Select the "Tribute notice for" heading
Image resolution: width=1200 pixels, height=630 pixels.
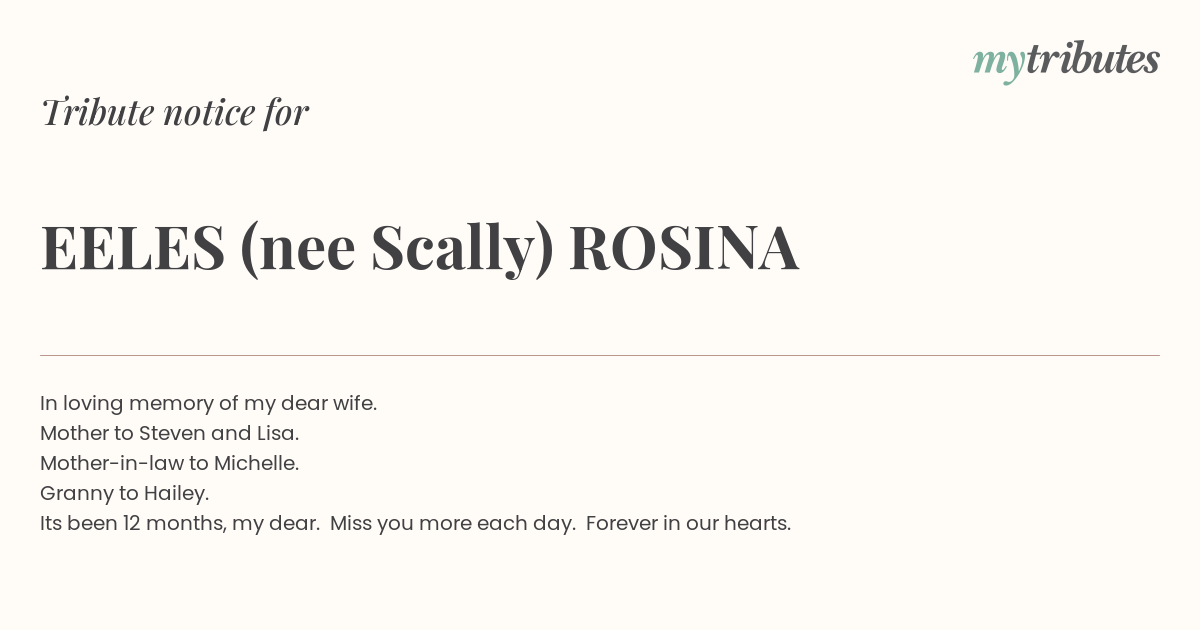(x=175, y=112)
